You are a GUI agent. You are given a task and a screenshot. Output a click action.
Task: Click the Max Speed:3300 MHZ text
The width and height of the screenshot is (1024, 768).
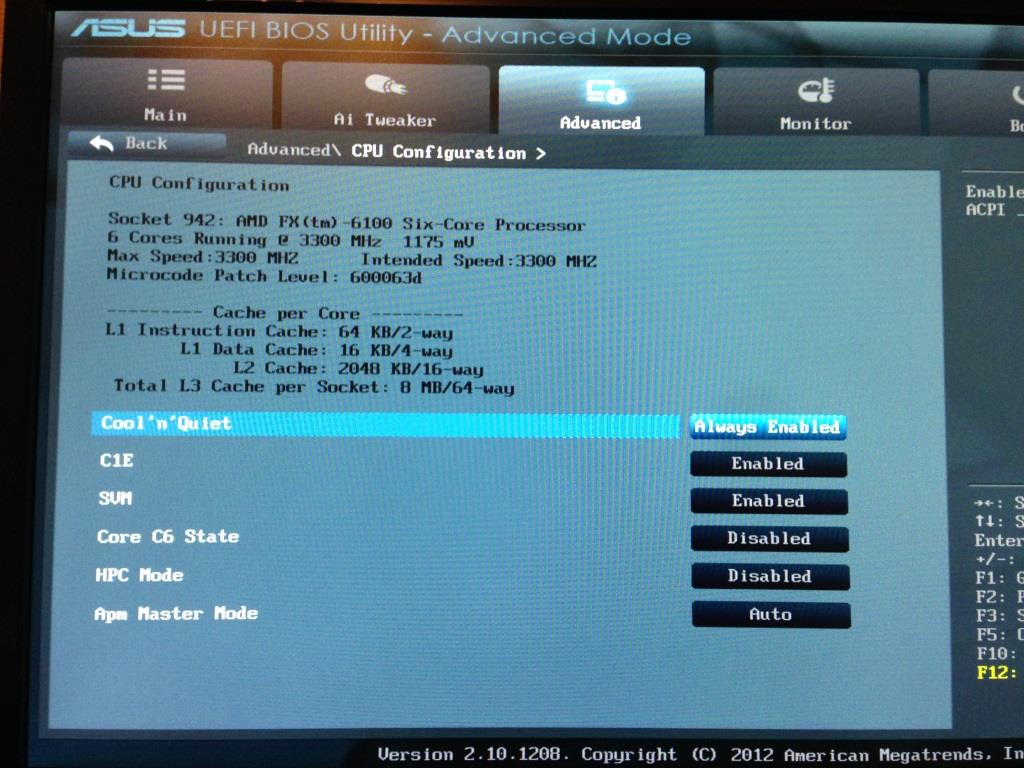202,257
